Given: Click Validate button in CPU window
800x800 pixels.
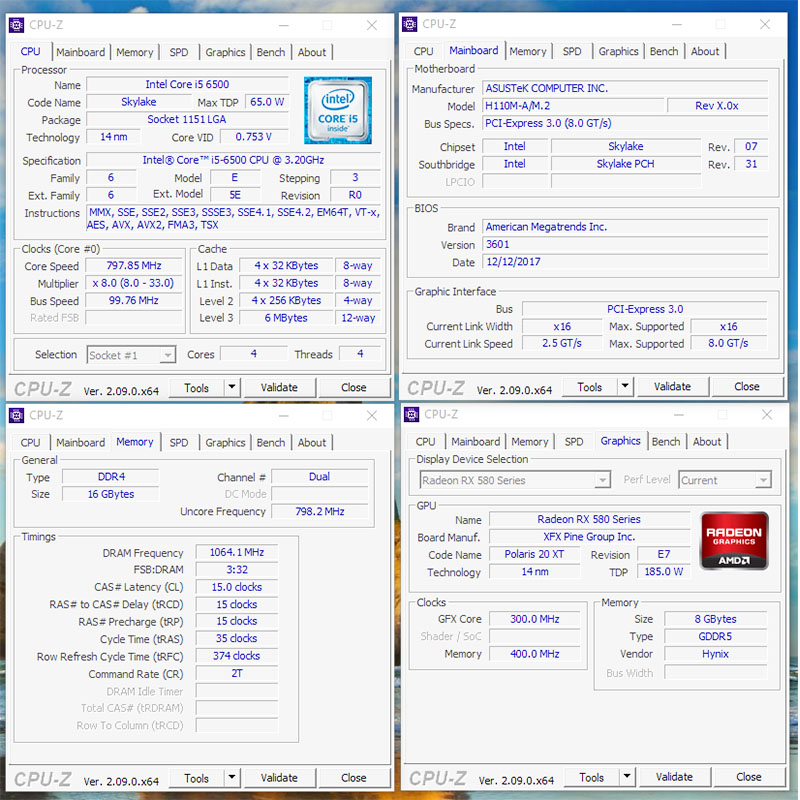Looking at the screenshot, I should pyautogui.click(x=279, y=387).
